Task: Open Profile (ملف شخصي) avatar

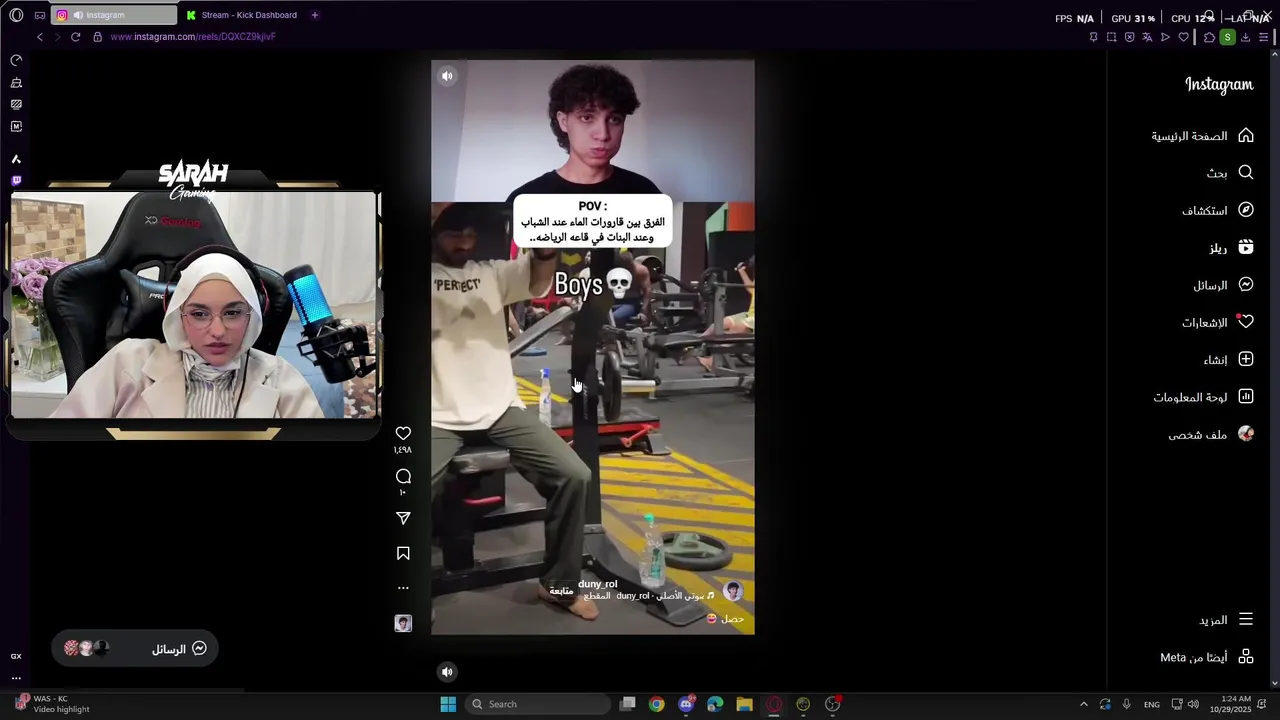Action: [x=1245, y=434]
